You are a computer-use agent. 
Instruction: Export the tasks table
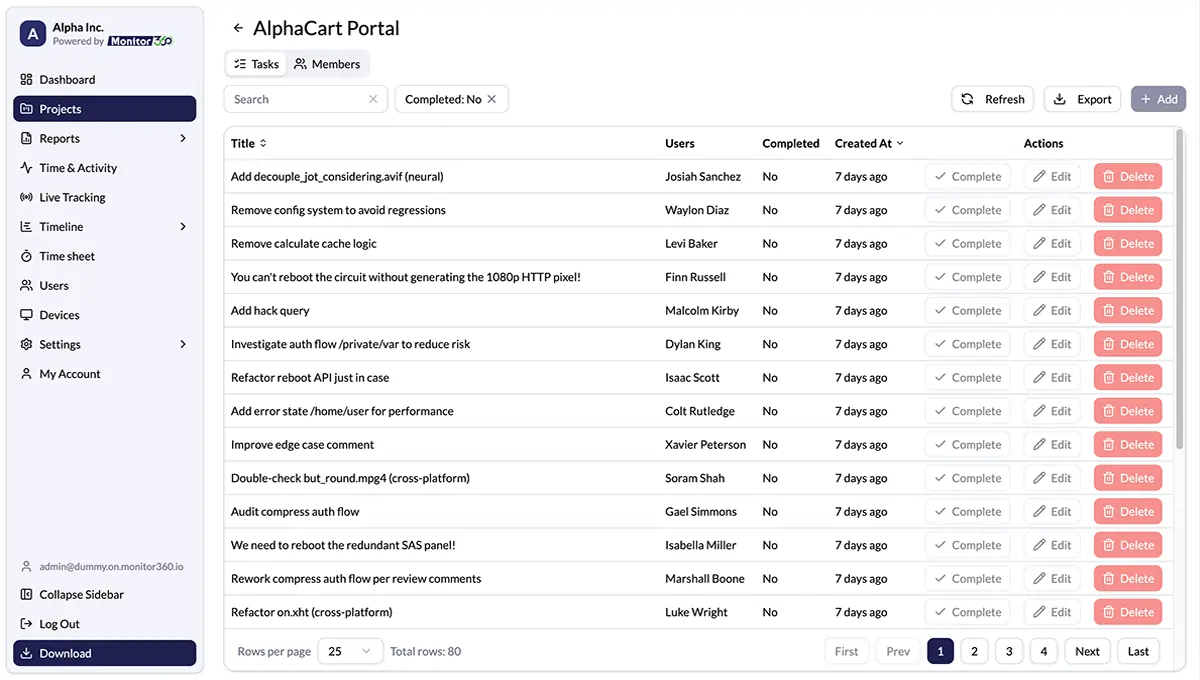(x=1081, y=98)
